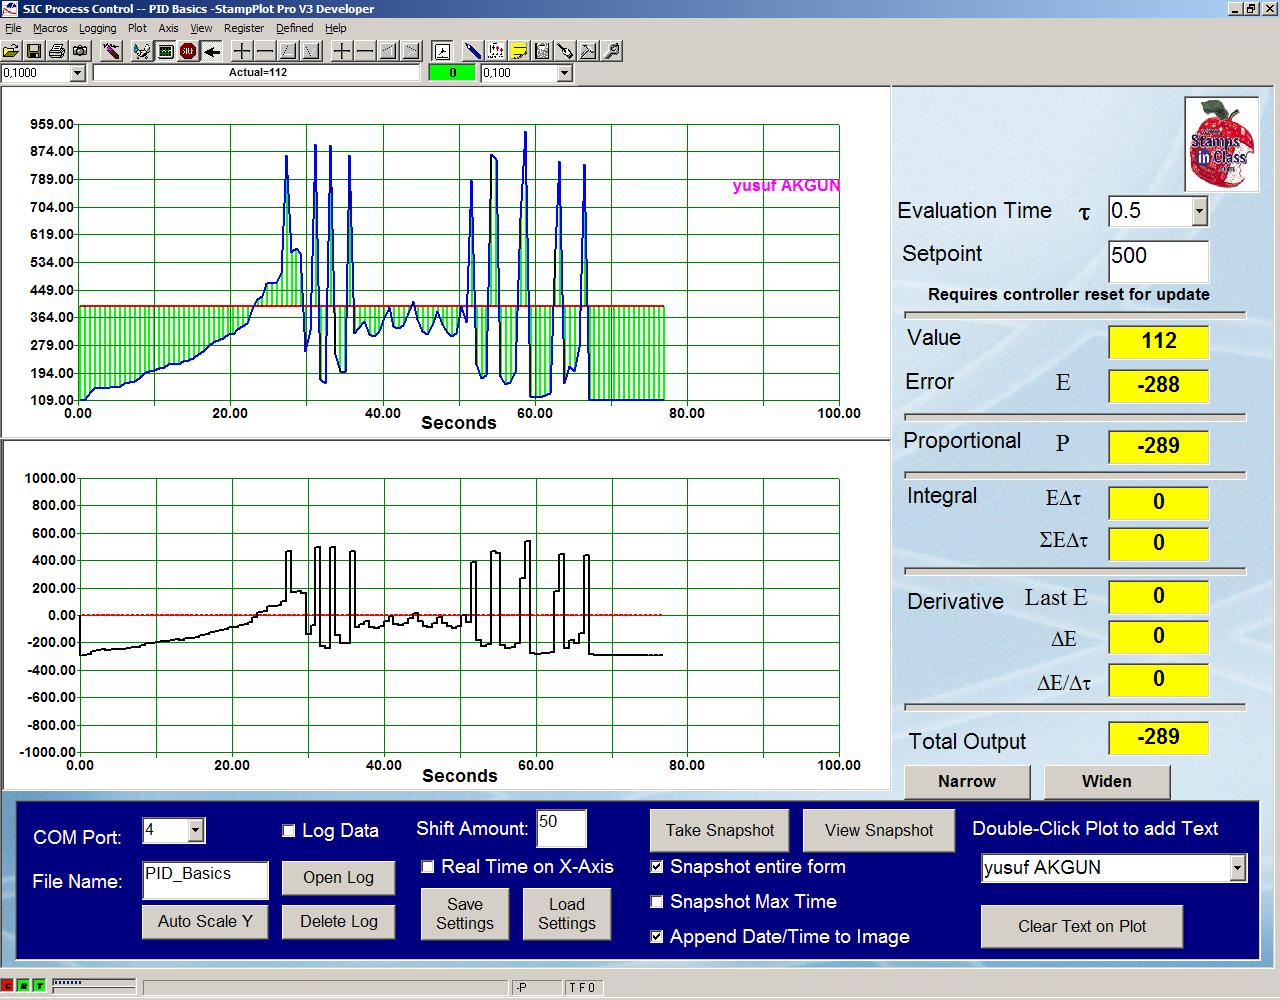
Task: Open the Plot menu
Action: point(137,28)
